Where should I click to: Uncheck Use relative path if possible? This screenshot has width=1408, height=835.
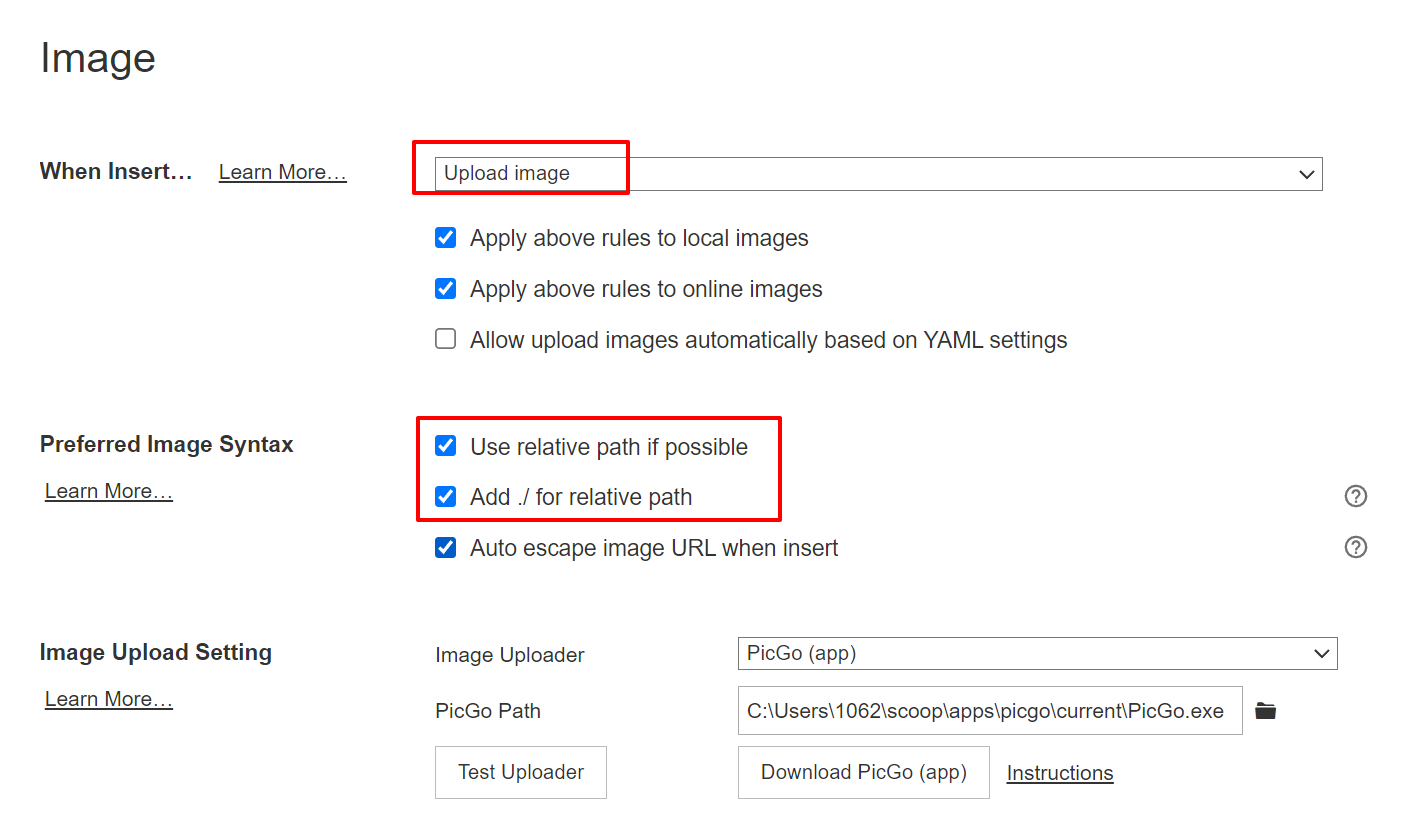(445, 445)
